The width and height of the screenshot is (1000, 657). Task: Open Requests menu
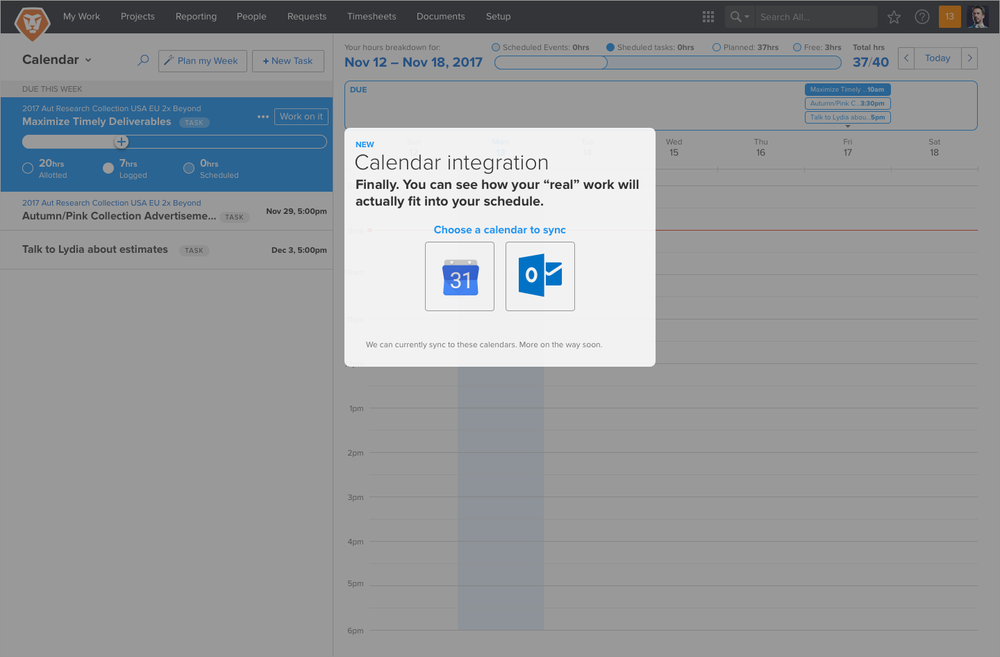pyautogui.click(x=307, y=17)
